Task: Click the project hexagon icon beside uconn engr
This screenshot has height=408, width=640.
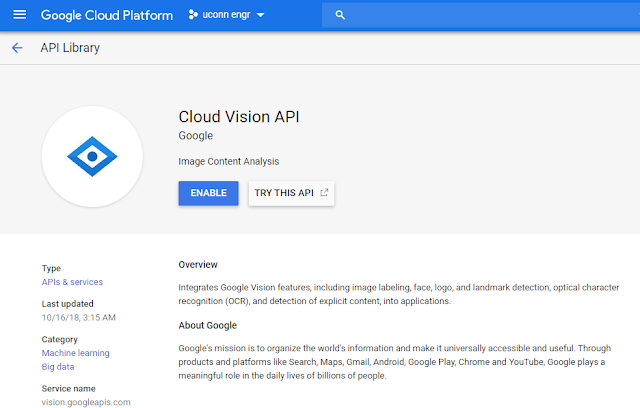Action: 193,15
